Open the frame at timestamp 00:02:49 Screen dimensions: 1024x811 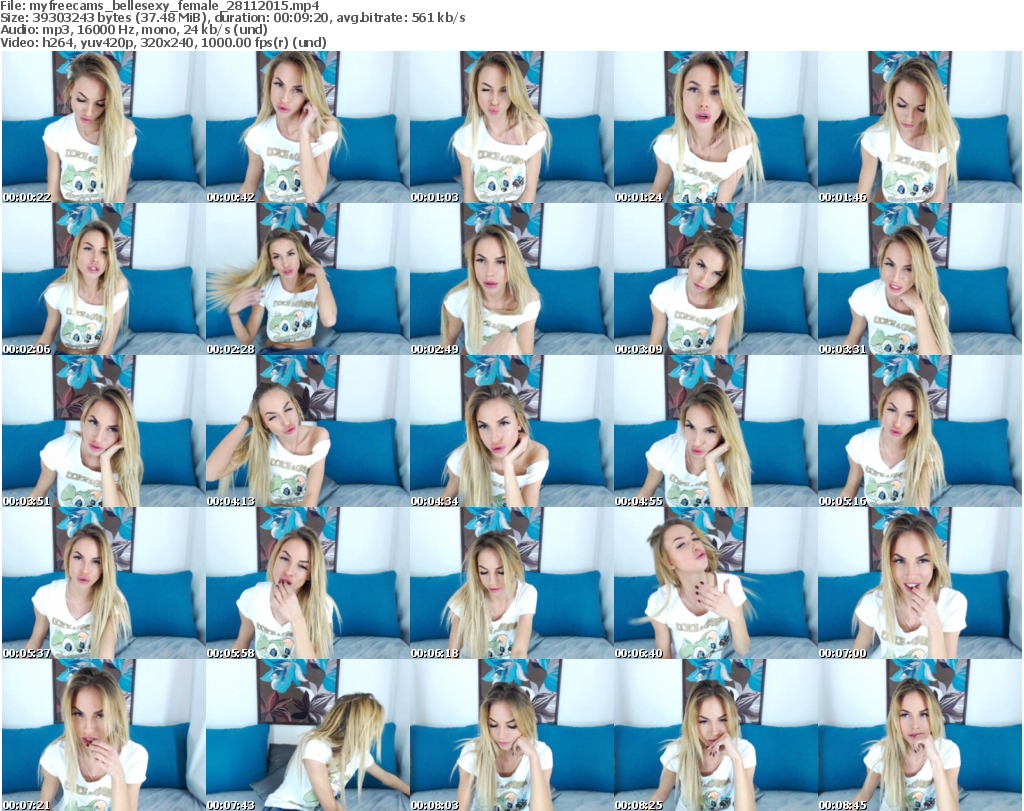511,279
